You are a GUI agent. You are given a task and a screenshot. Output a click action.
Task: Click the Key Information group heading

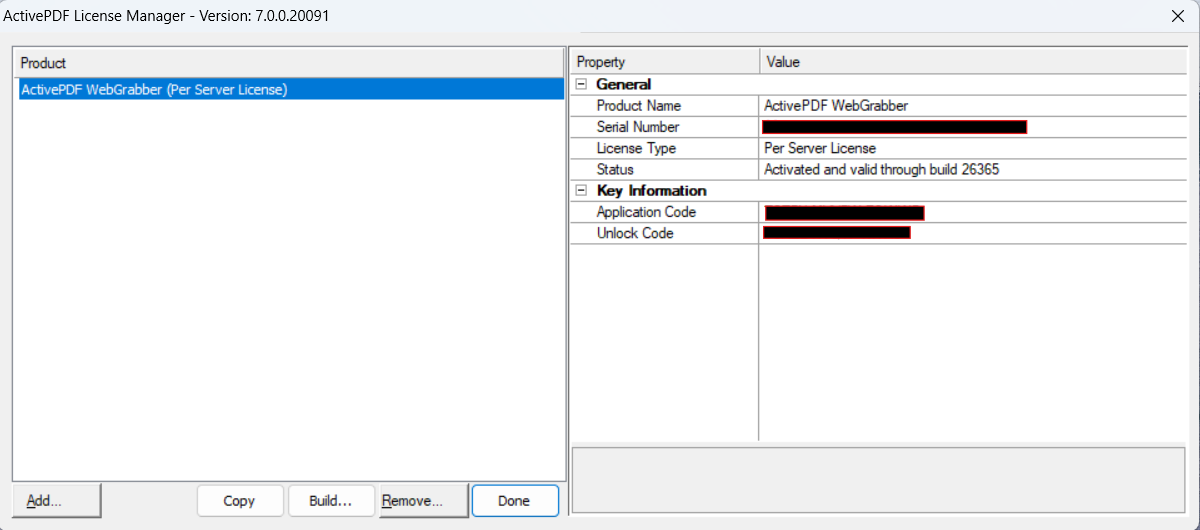pos(651,191)
